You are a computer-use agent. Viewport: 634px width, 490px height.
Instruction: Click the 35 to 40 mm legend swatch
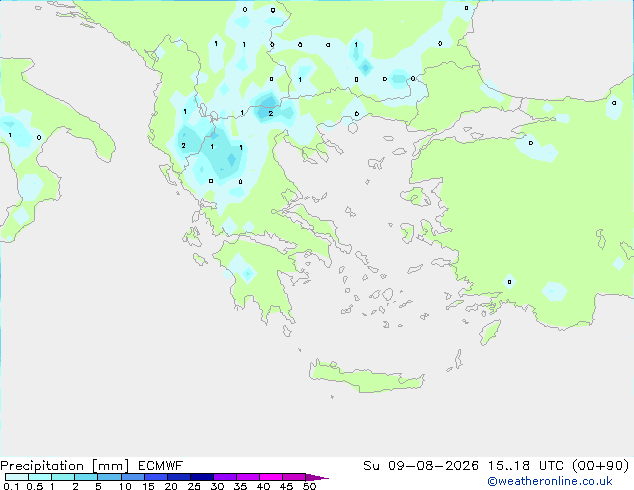click(x=247, y=477)
